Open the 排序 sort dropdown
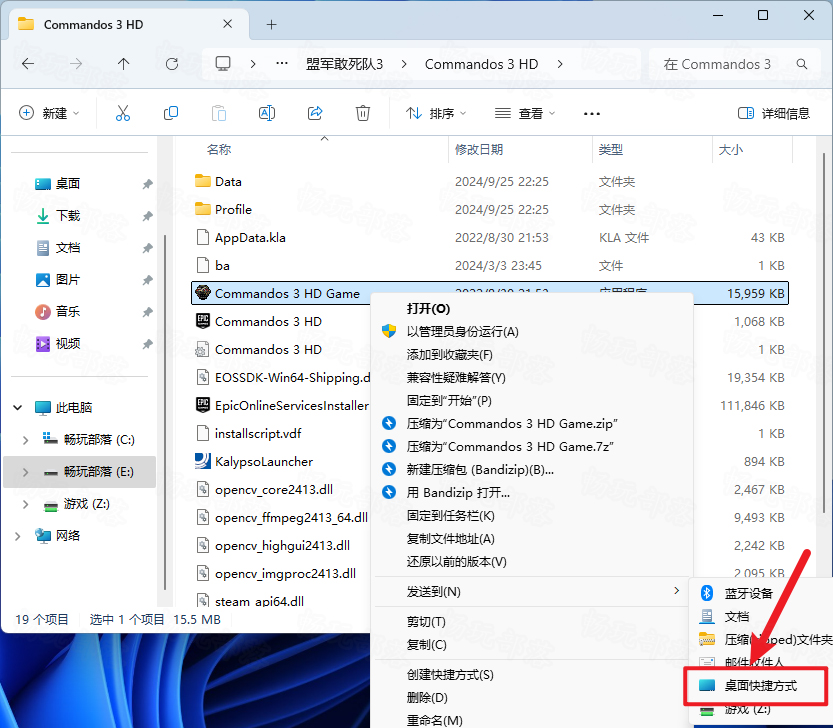The image size is (833, 728). click(x=436, y=113)
